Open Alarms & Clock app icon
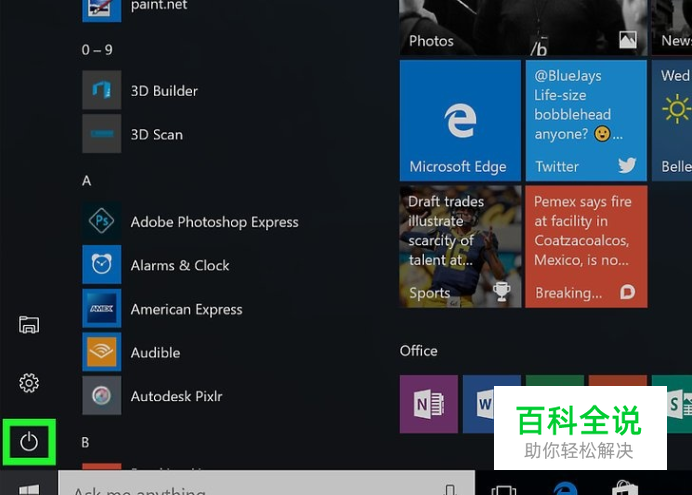692x495 pixels. click(x=102, y=264)
